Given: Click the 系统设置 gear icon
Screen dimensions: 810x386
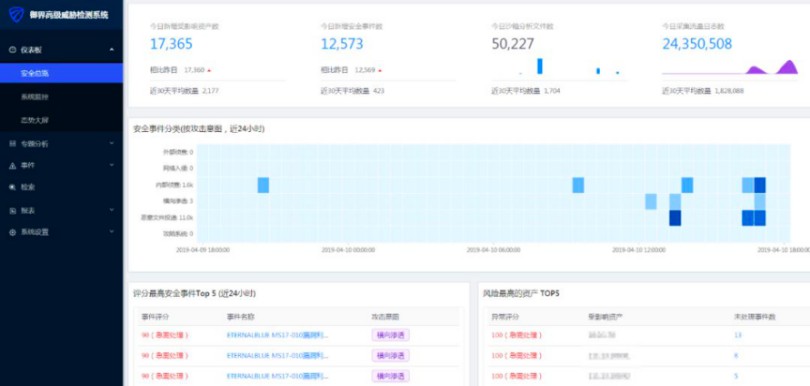Looking at the screenshot, I should 12,232.
